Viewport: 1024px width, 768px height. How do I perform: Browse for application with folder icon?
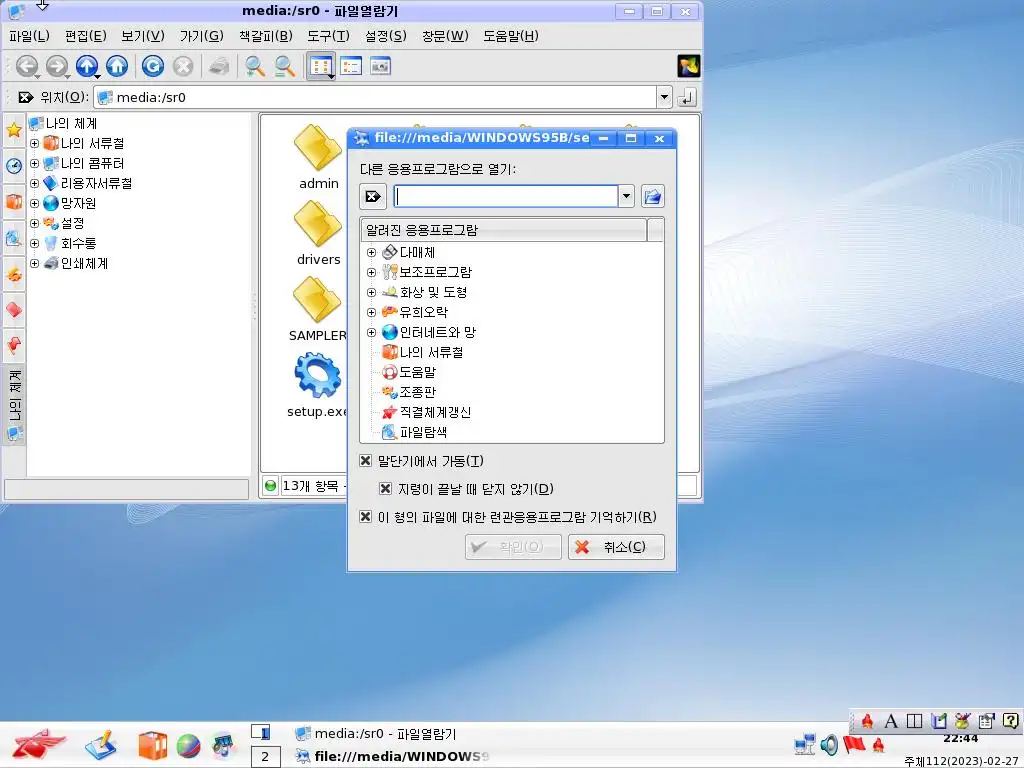(x=652, y=196)
